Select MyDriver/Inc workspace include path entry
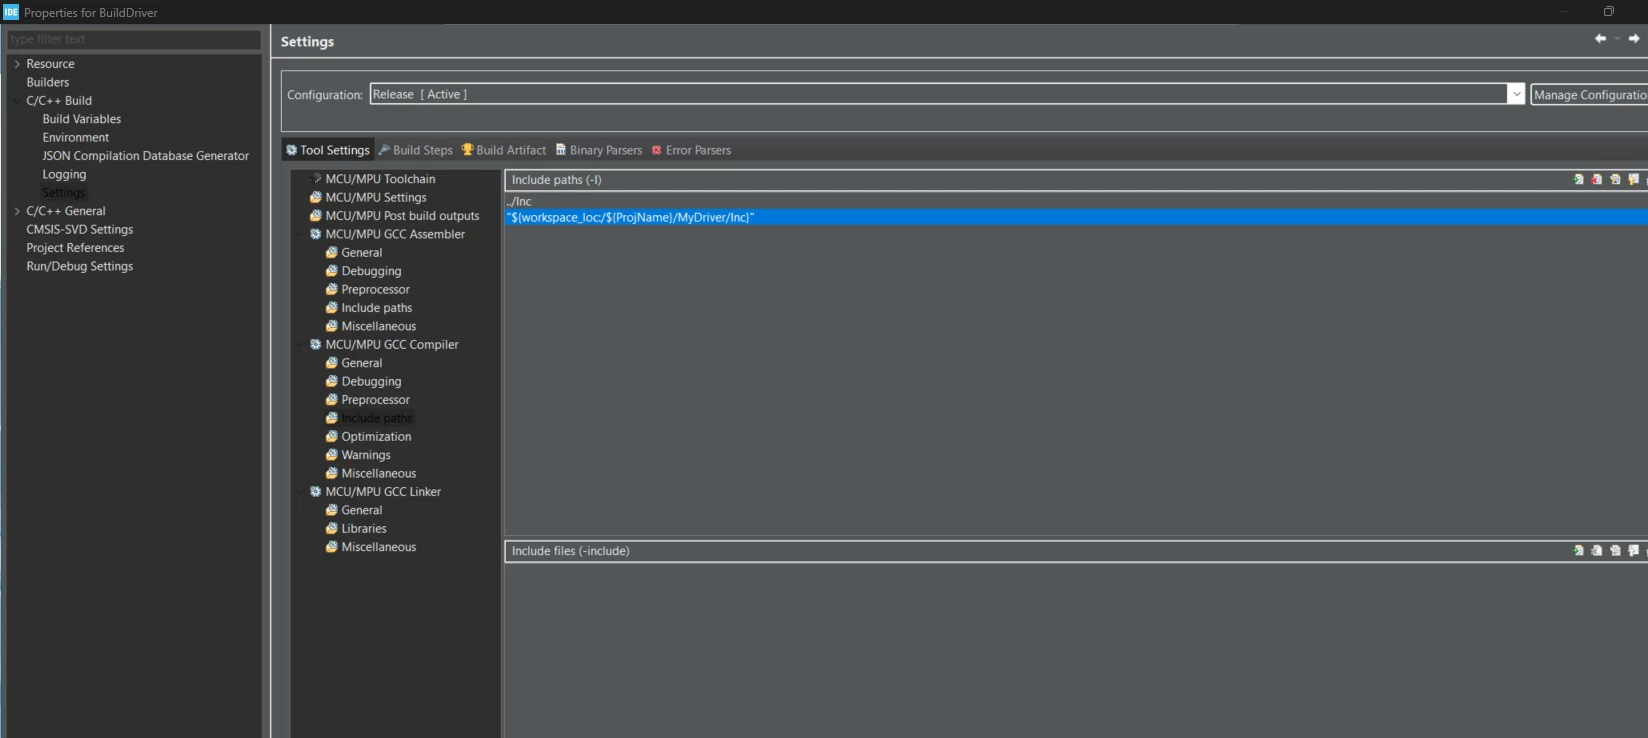The height and width of the screenshot is (738, 1648). [1076, 217]
